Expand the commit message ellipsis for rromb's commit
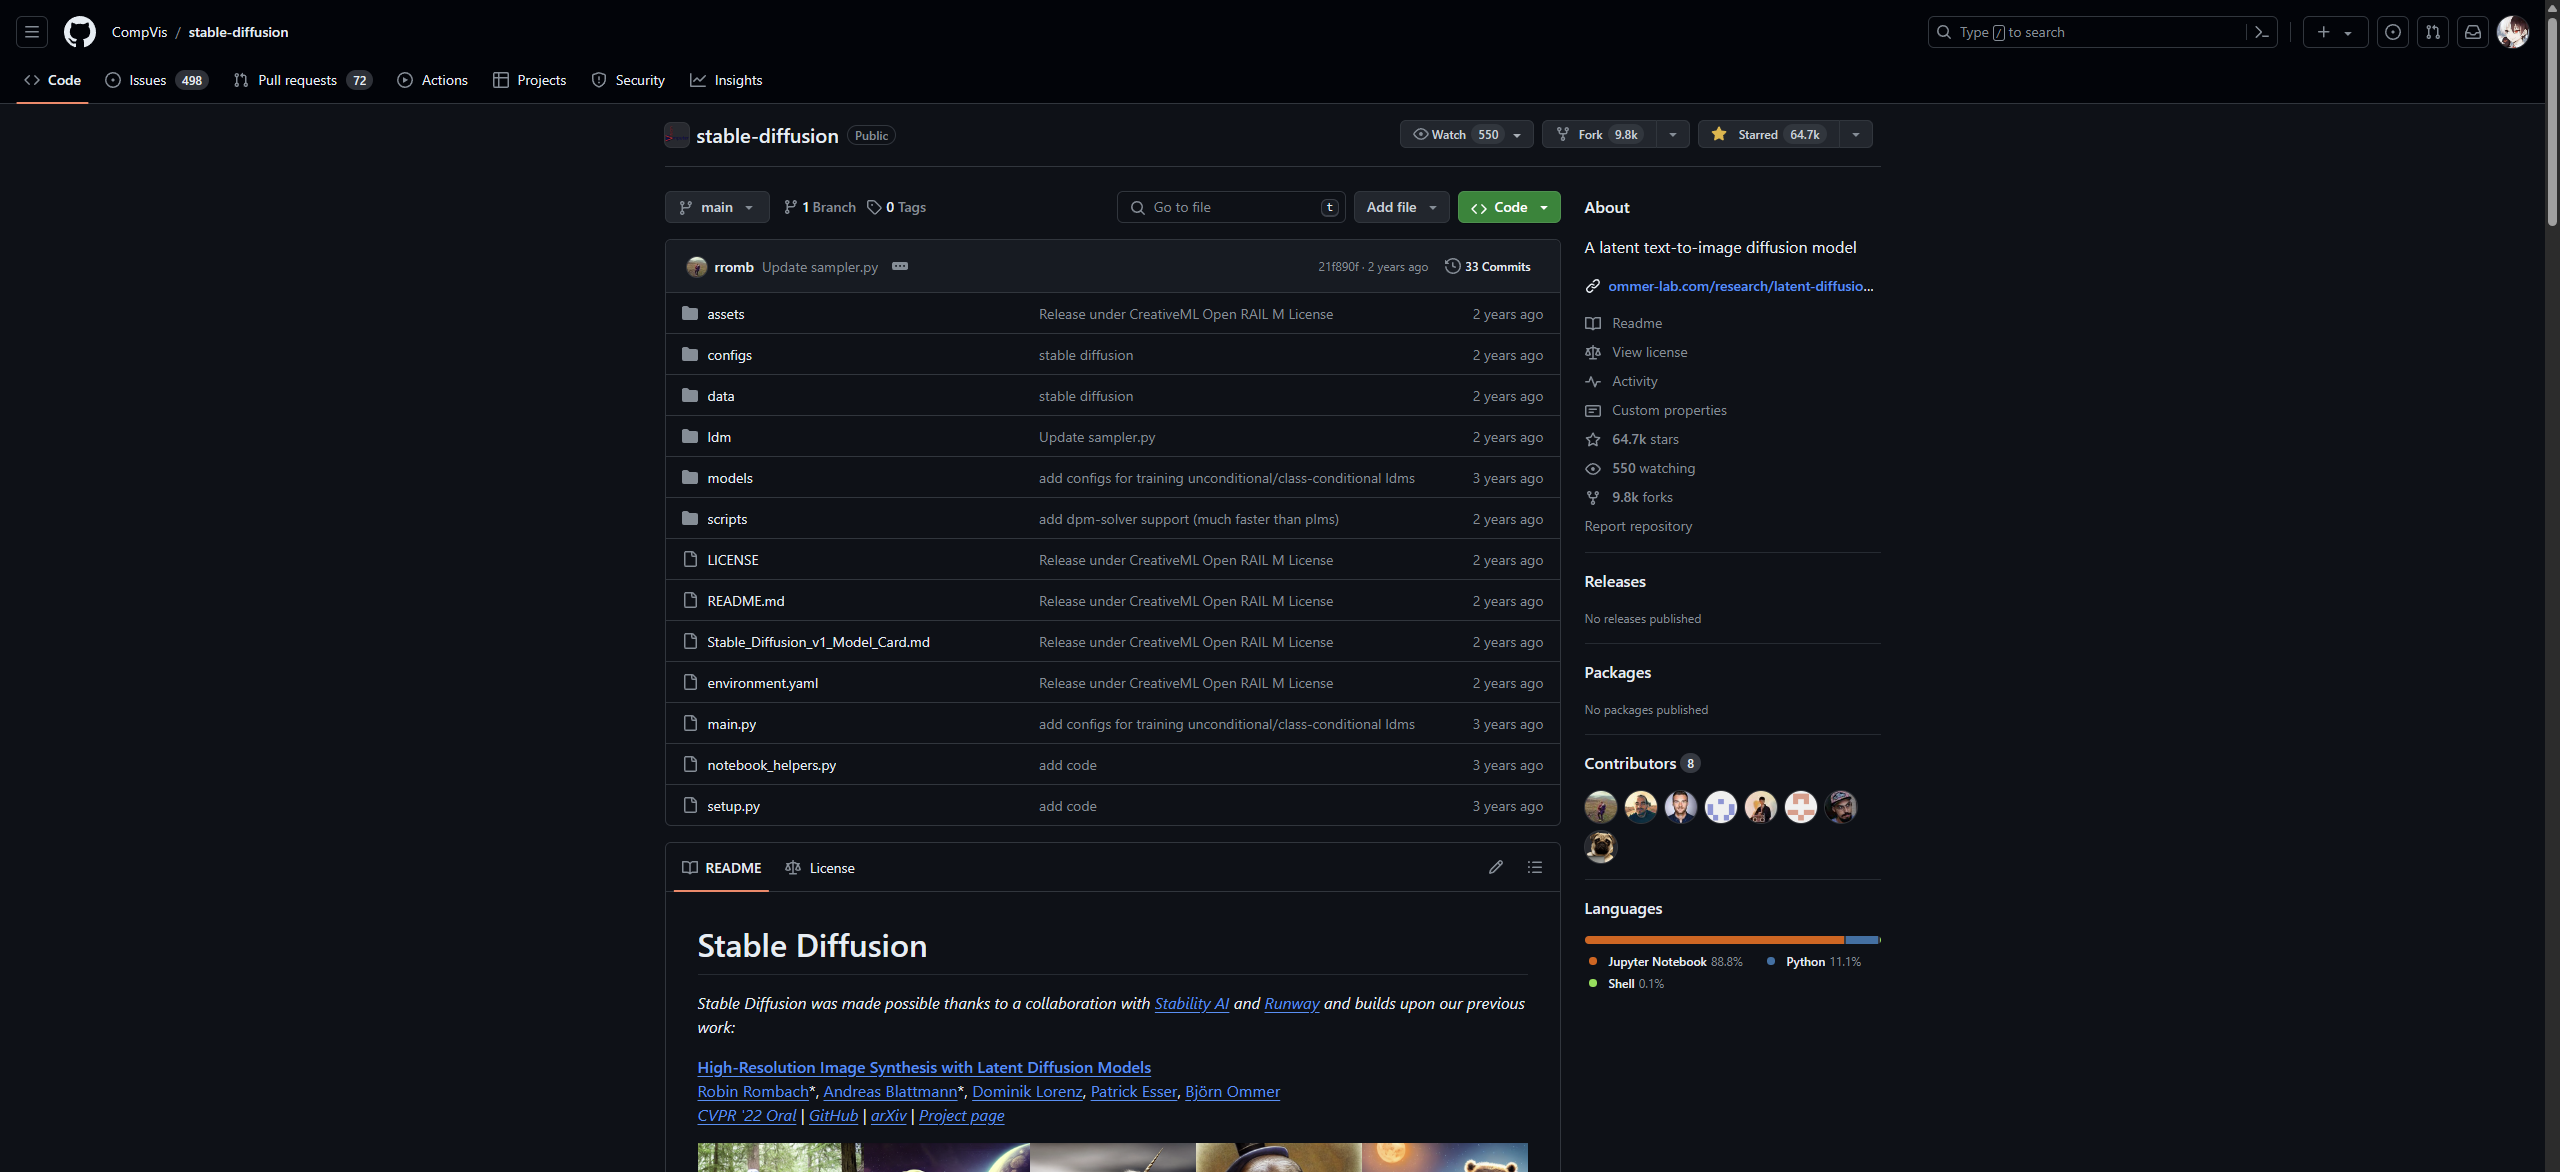The height and width of the screenshot is (1172, 2560). tap(899, 266)
